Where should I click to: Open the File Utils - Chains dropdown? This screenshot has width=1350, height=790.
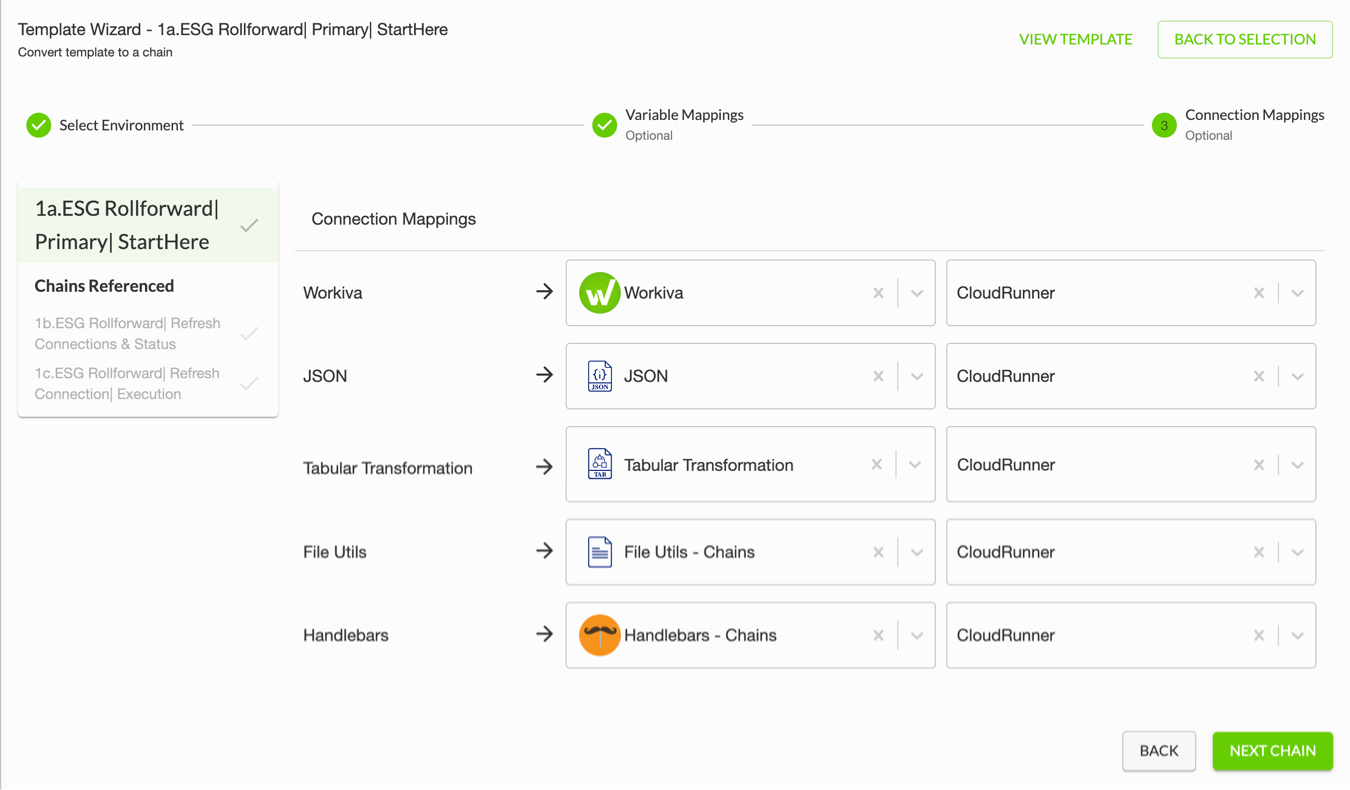click(x=916, y=551)
